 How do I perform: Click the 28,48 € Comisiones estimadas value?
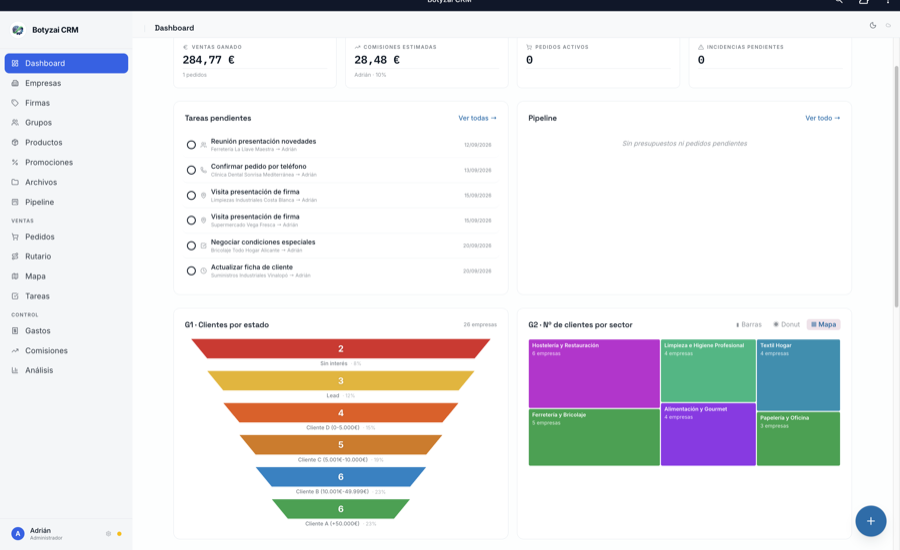pos(377,60)
